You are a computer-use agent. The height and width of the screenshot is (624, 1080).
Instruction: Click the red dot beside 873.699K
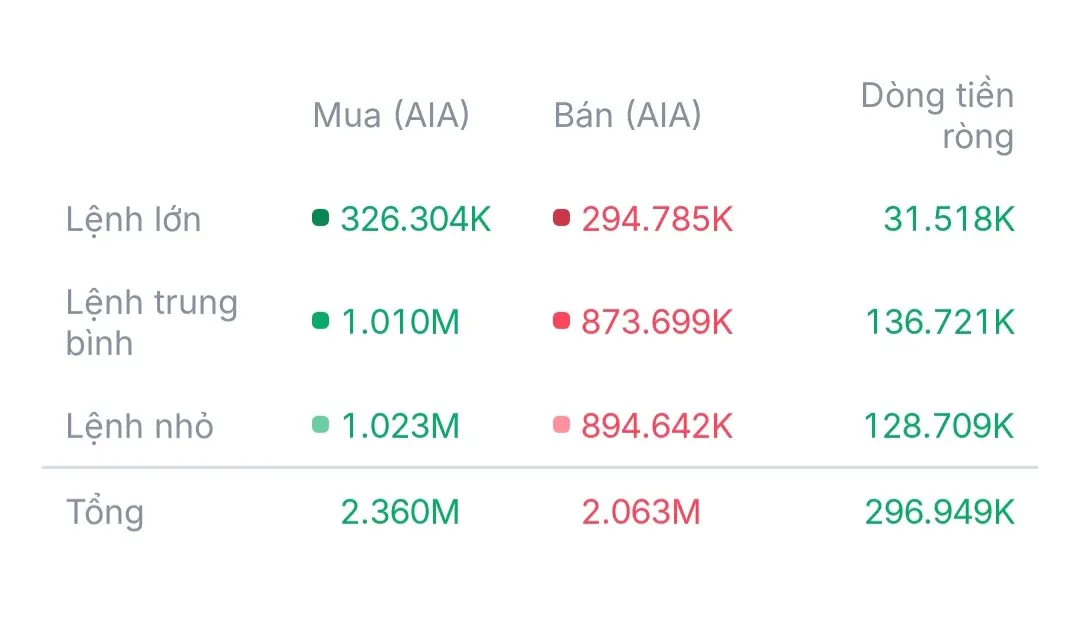(x=561, y=321)
